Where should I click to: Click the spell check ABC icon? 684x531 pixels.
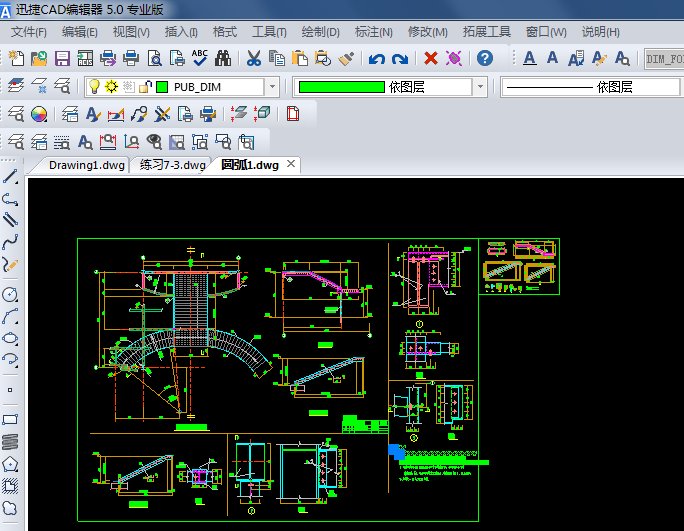[200, 59]
